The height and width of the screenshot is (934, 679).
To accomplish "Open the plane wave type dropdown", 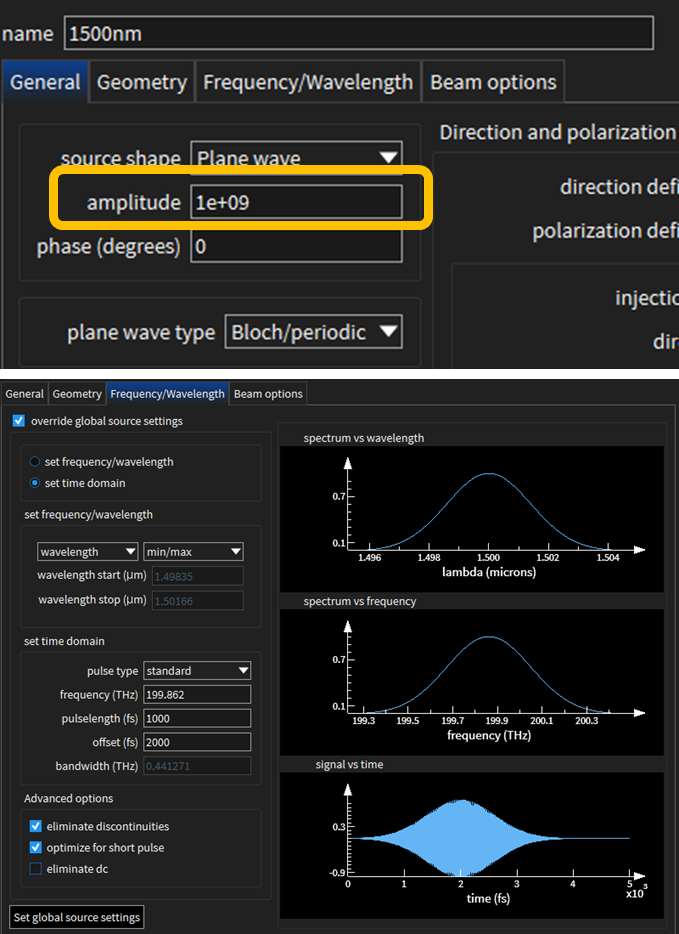I will [313, 332].
